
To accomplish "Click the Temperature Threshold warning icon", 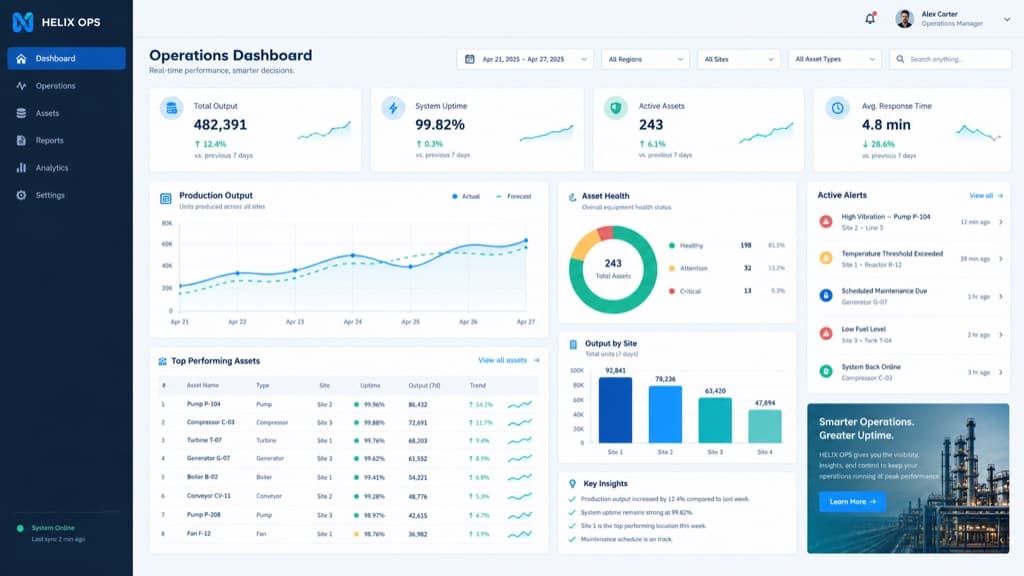I will pos(826,259).
